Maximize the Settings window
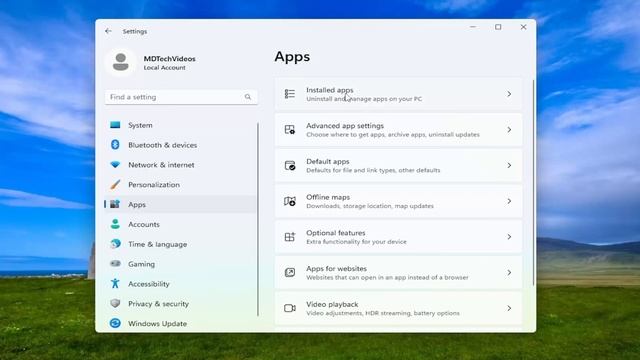640x360 pixels. coord(498,27)
